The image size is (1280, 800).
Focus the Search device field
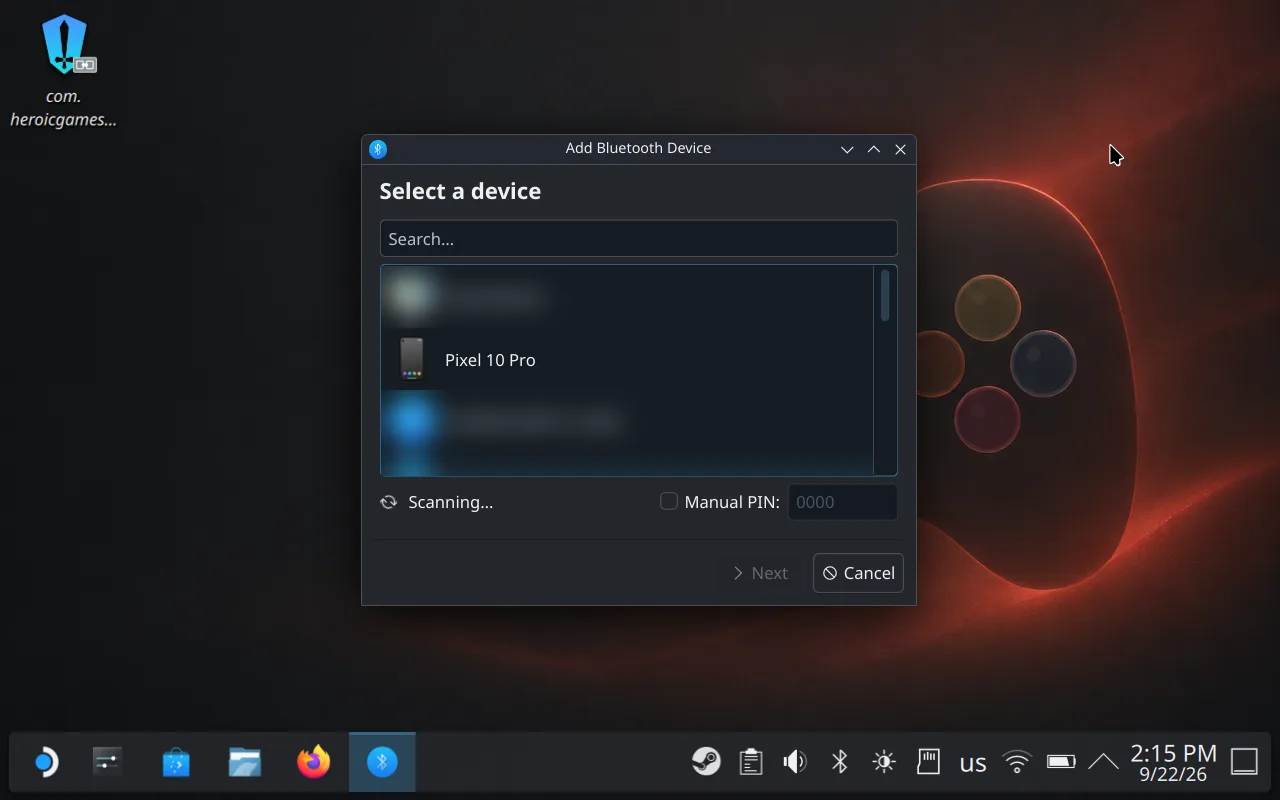[x=638, y=239]
